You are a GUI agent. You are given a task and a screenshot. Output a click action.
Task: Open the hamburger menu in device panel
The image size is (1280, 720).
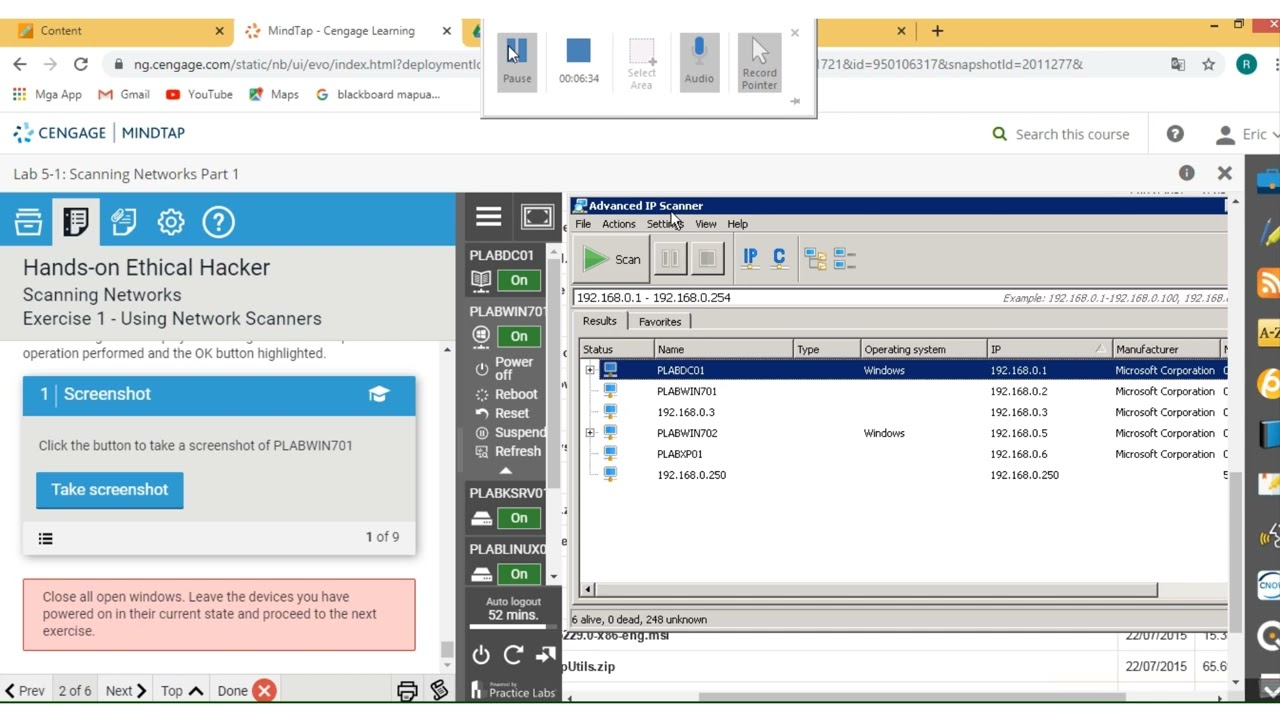click(488, 217)
